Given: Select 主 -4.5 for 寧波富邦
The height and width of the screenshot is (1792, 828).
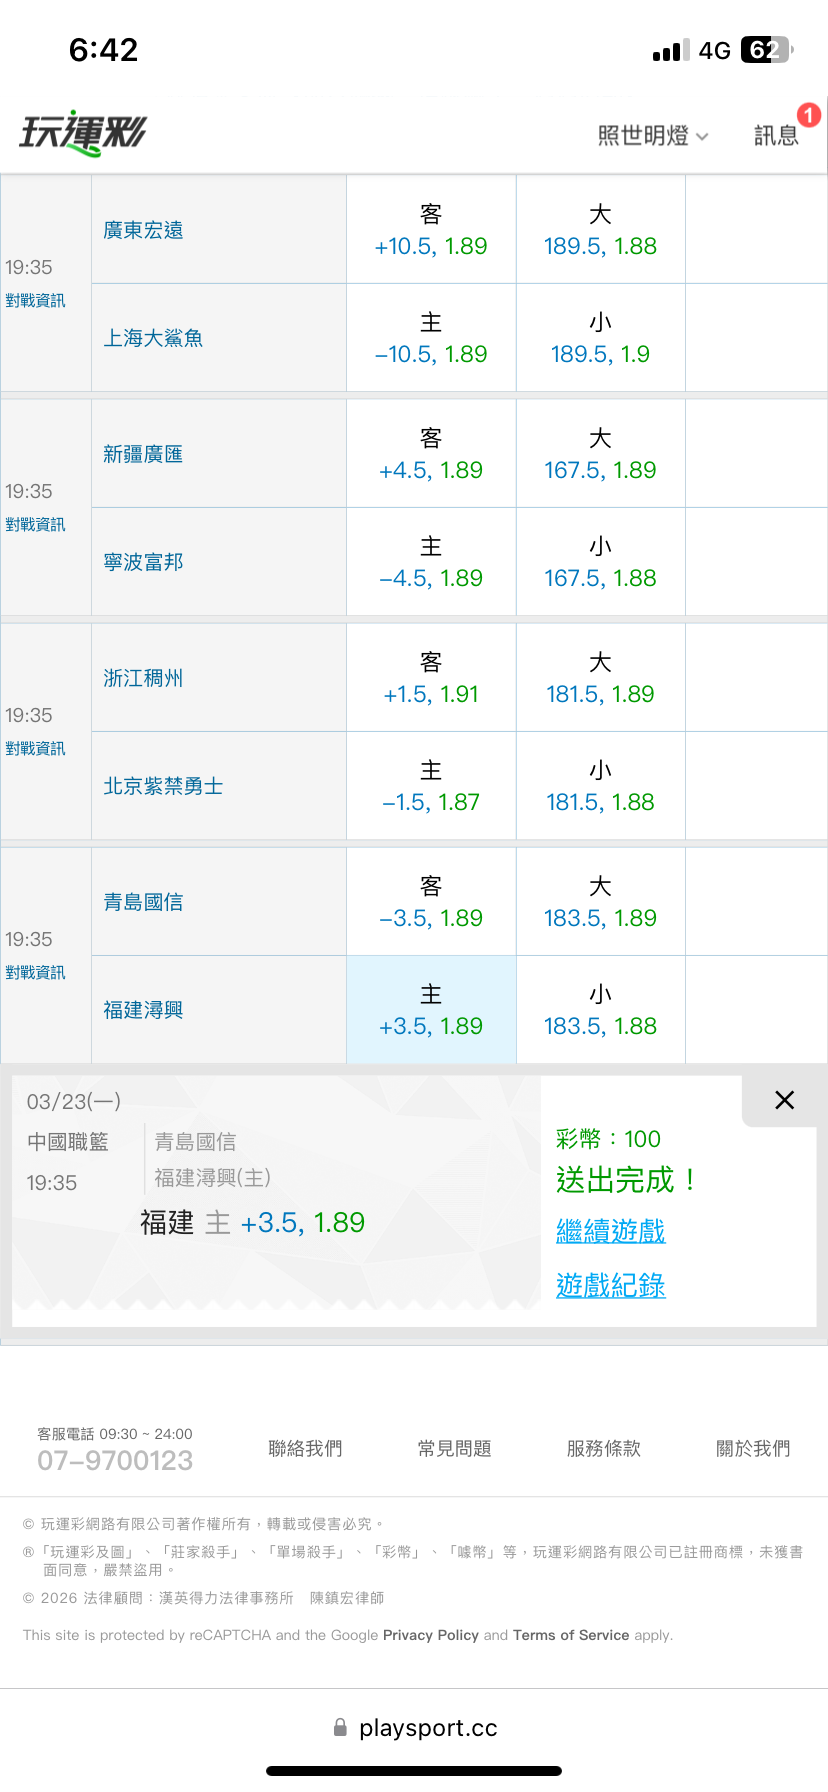Looking at the screenshot, I should [x=431, y=563].
